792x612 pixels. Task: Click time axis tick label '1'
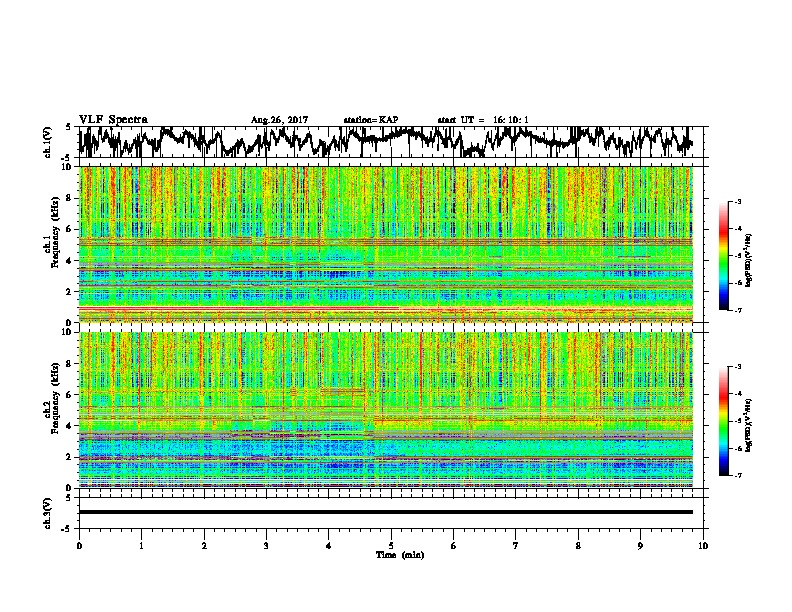[x=141, y=546]
